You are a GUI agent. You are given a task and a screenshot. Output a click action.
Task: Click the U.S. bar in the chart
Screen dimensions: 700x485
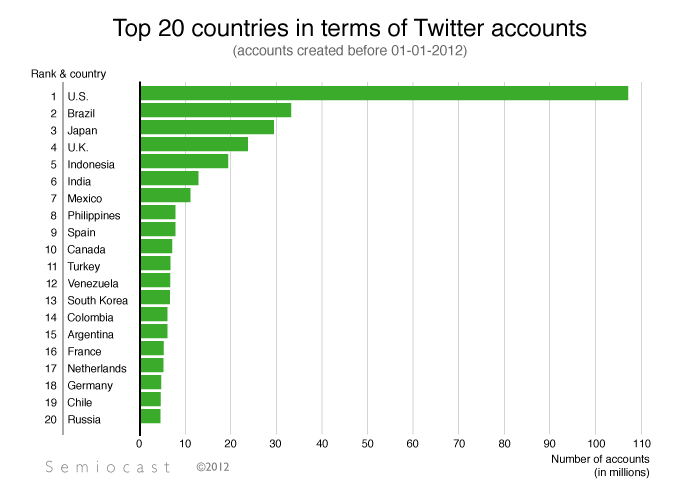click(384, 93)
